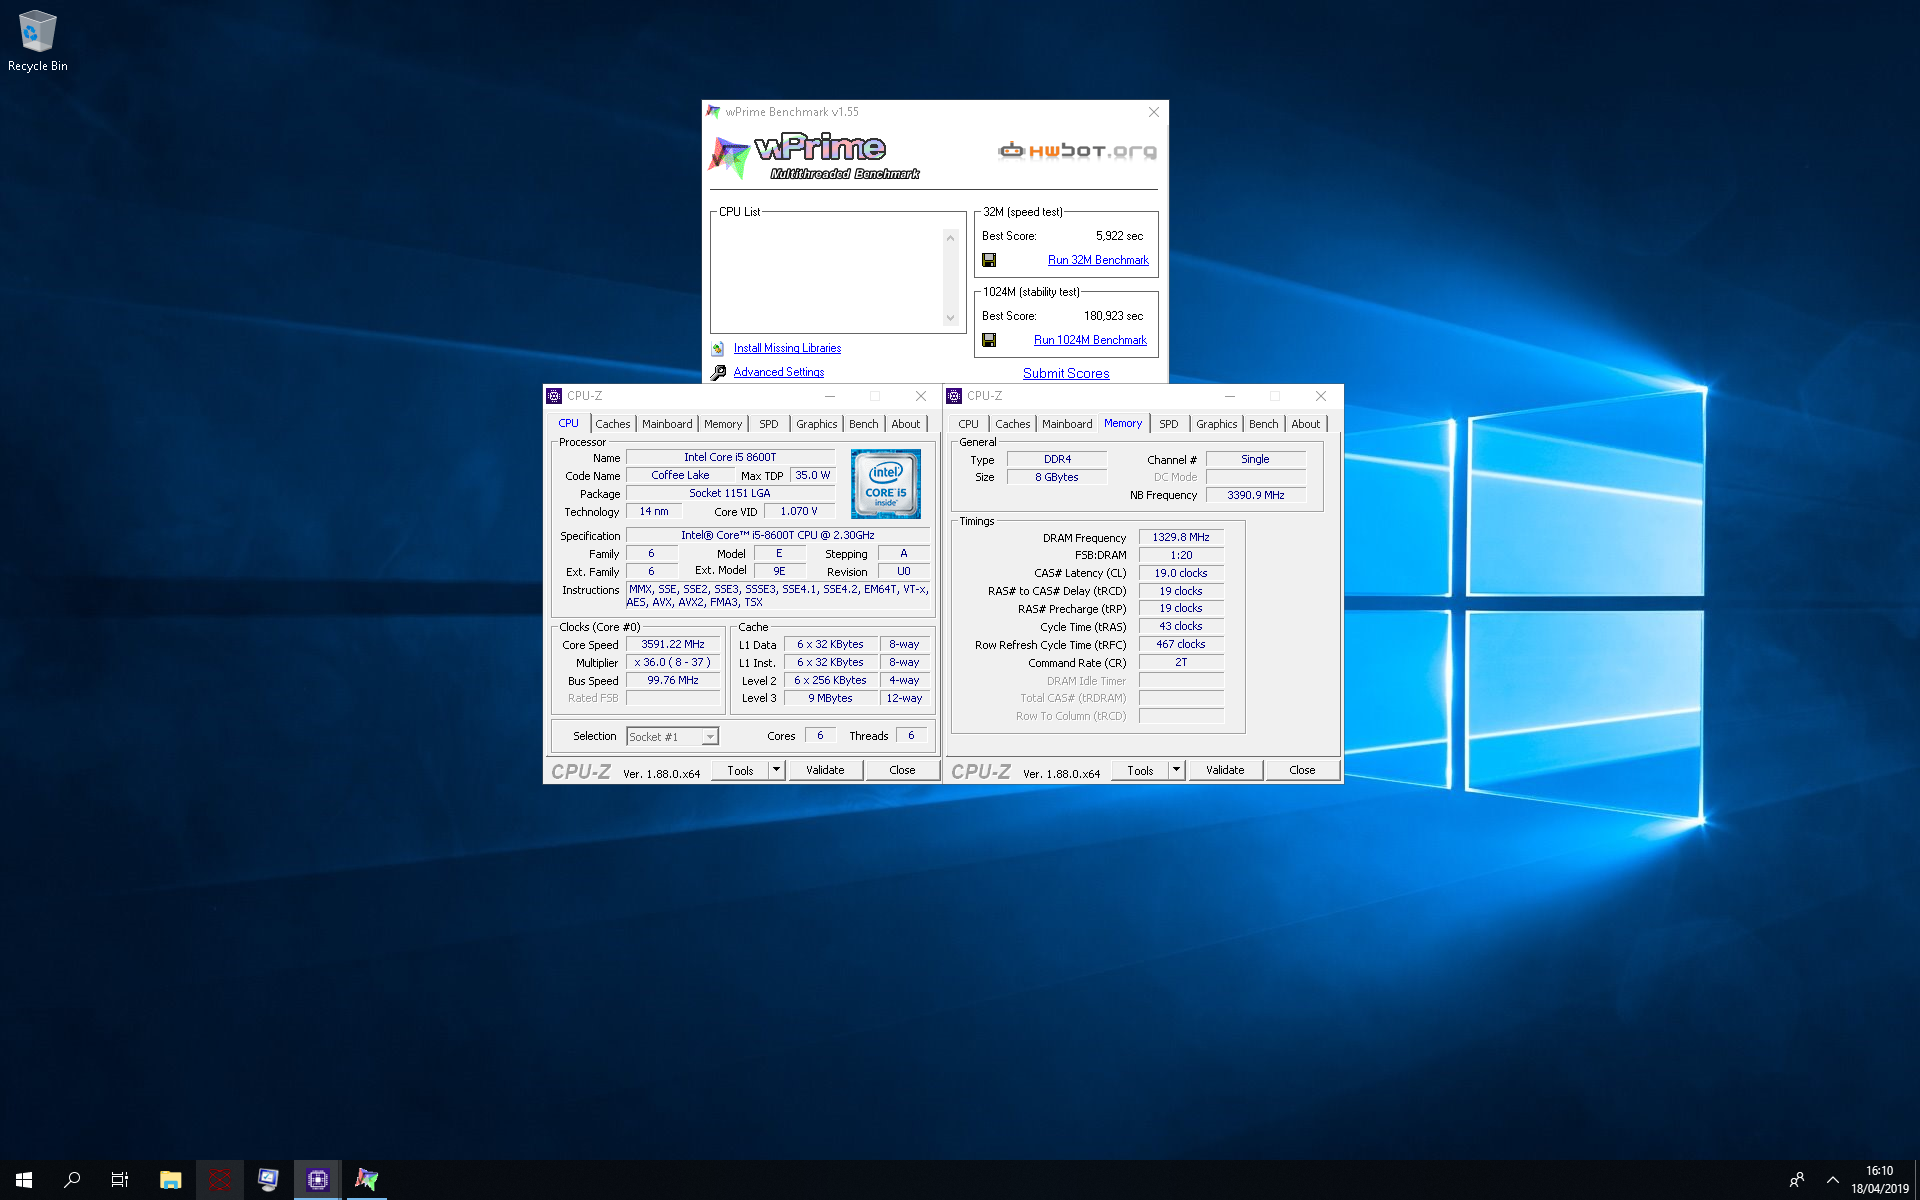1920x1200 pixels.
Task: Click the floppy save icon for 32M score
Action: point(989,260)
